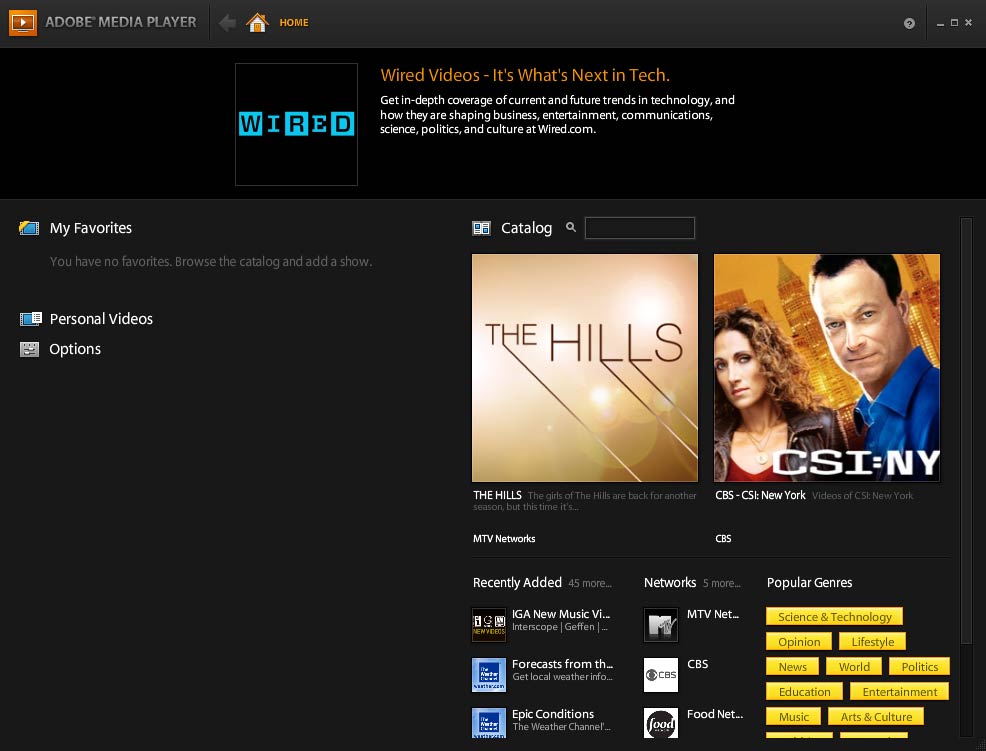Screen dimensions: 986x751
Task: Open help via the question mark icon
Action: click(909, 23)
